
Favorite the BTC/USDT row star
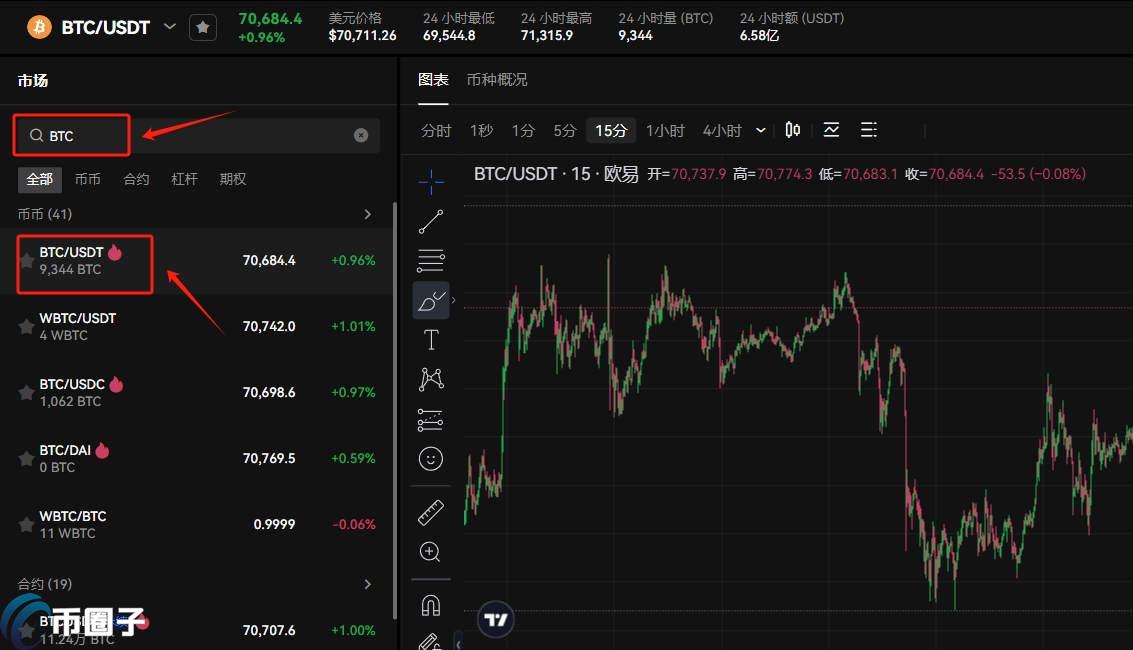tap(27, 261)
